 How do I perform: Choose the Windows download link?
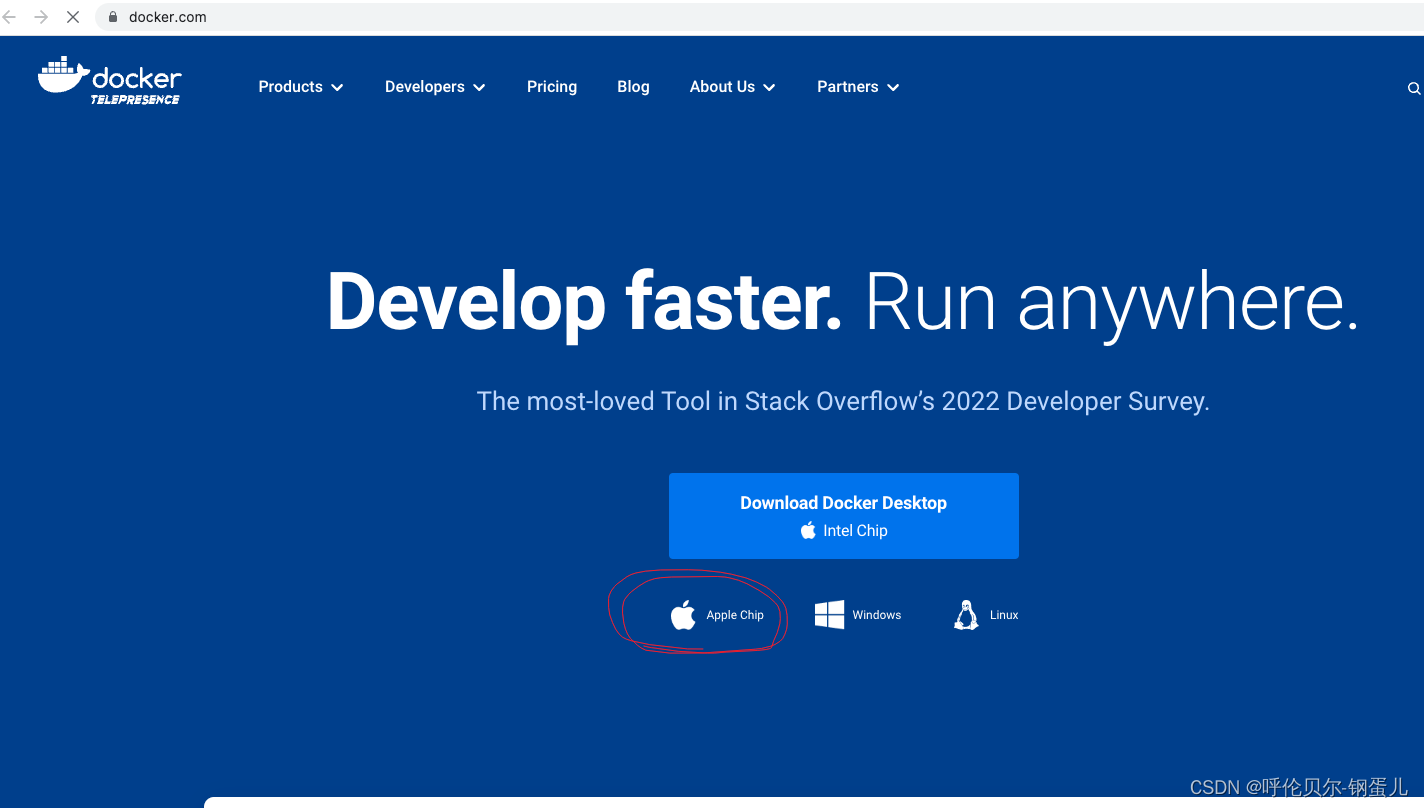coord(858,615)
